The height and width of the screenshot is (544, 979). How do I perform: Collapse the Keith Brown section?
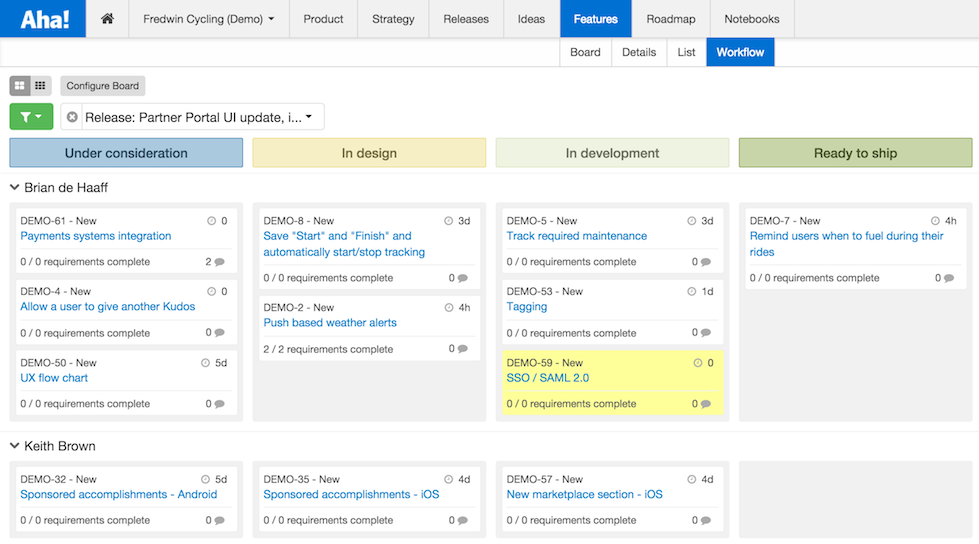click(15, 446)
